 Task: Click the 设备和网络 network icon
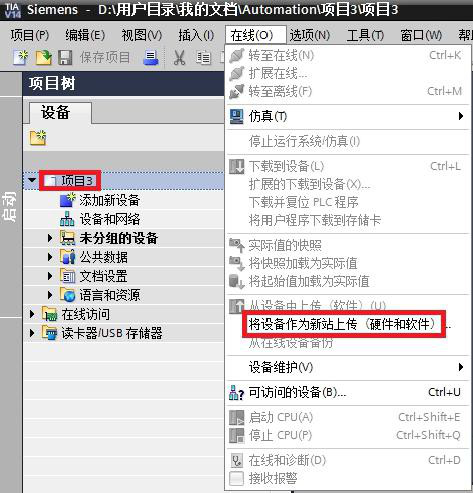pyautogui.click(x=67, y=219)
